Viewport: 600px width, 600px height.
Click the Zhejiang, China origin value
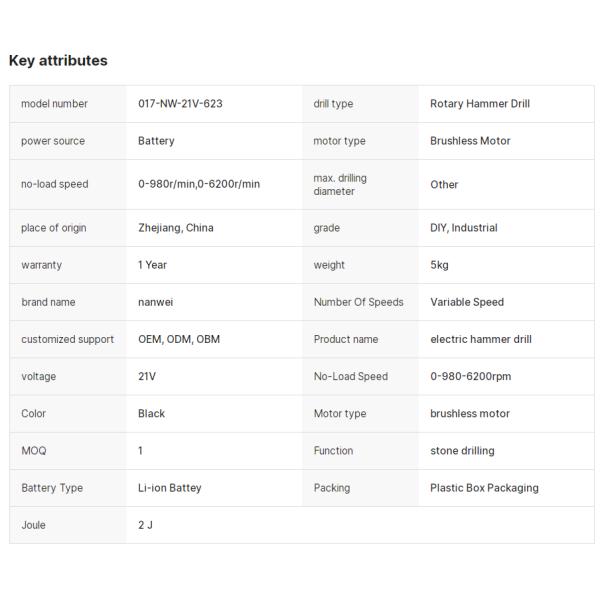pyautogui.click(x=175, y=228)
